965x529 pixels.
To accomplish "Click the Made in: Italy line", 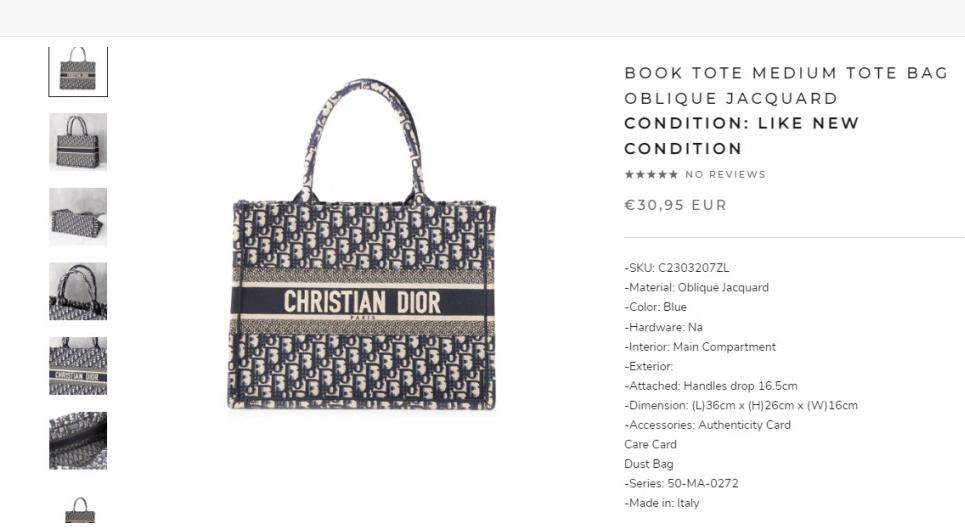I will [x=662, y=503].
